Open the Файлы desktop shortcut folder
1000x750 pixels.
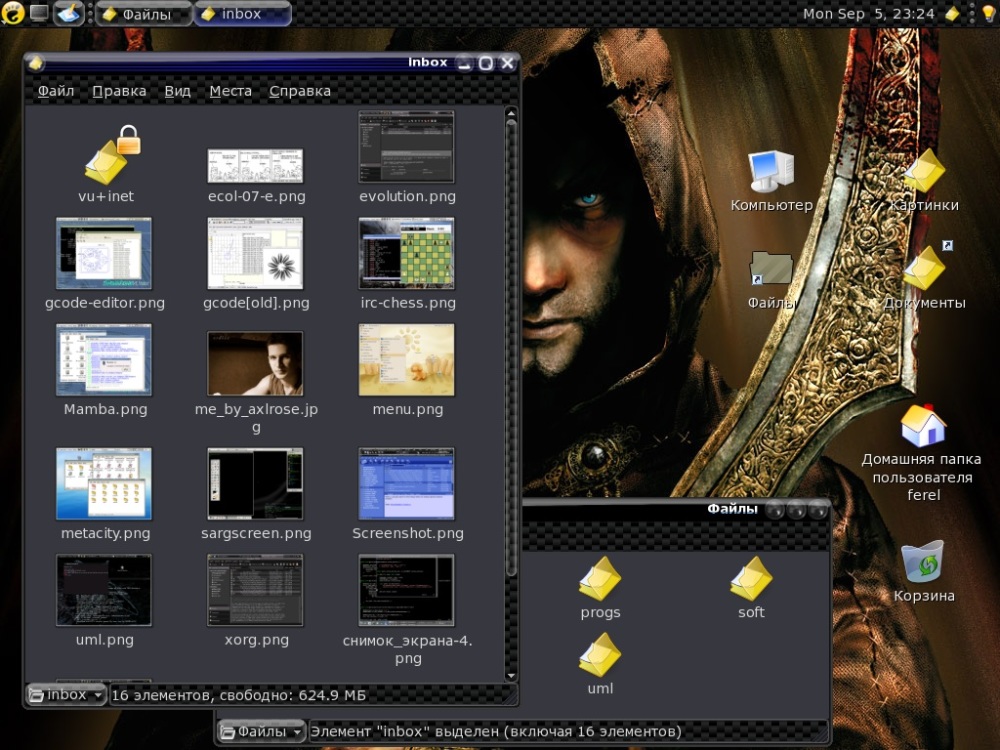pyautogui.click(x=771, y=268)
